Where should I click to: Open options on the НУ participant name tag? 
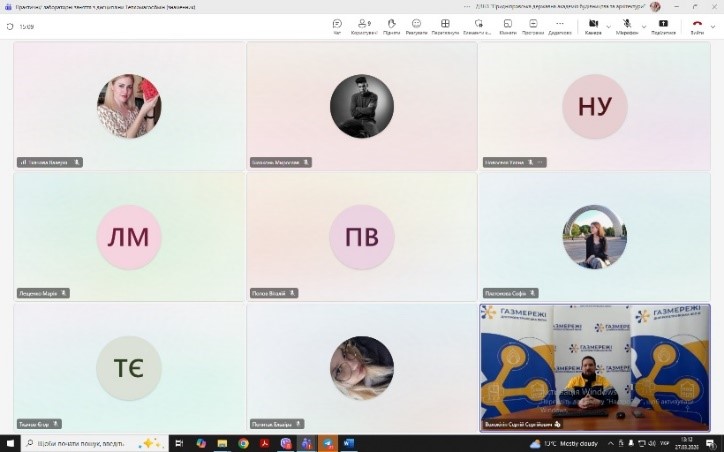point(541,162)
